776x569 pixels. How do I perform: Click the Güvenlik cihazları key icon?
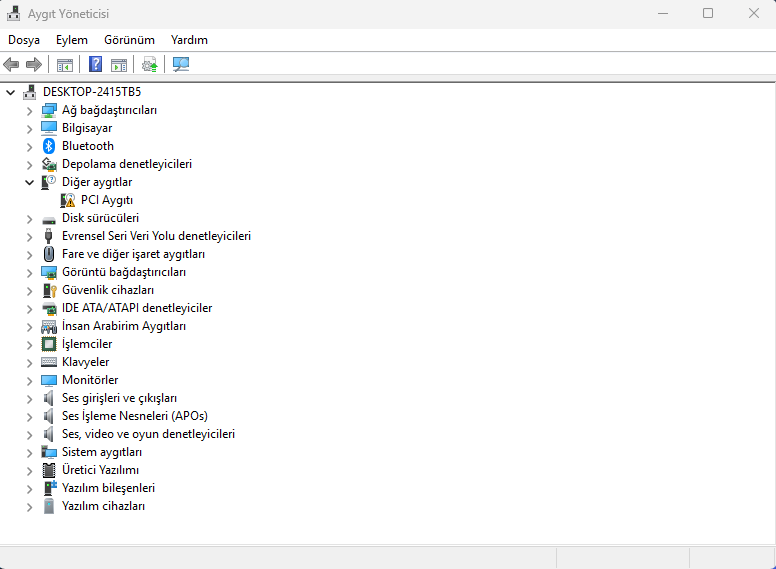[x=49, y=290]
